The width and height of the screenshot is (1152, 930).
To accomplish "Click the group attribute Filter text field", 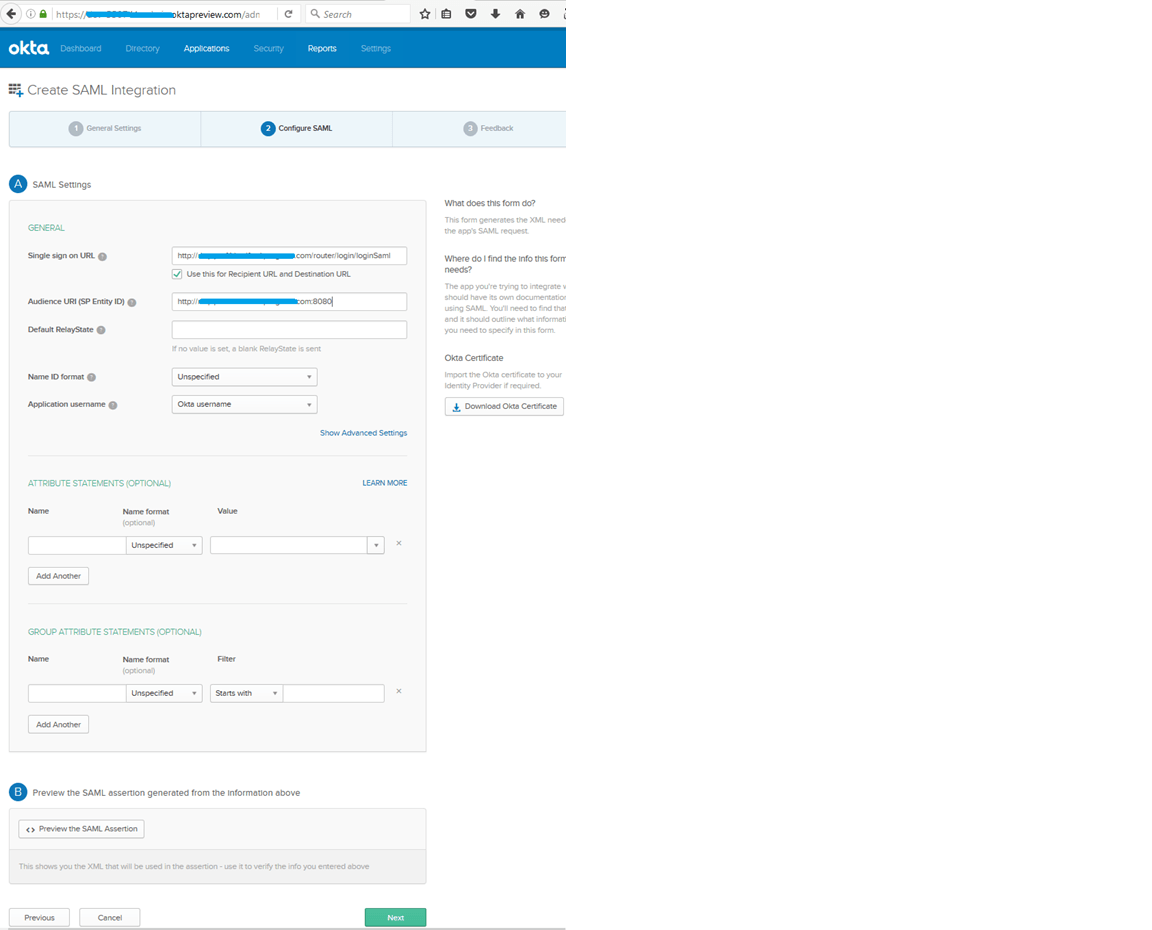I will [334, 693].
